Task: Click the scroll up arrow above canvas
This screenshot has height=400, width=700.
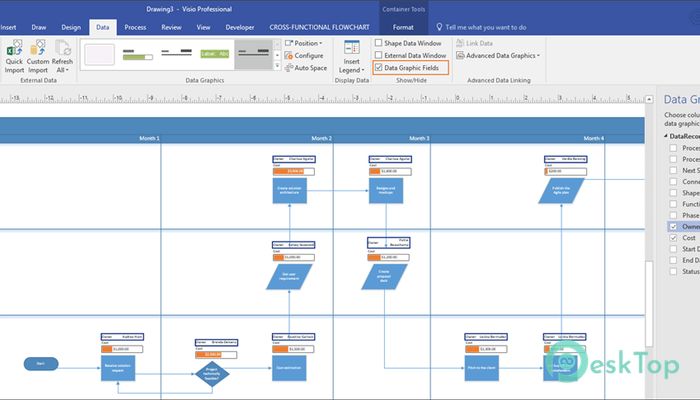Action: [x=649, y=99]
